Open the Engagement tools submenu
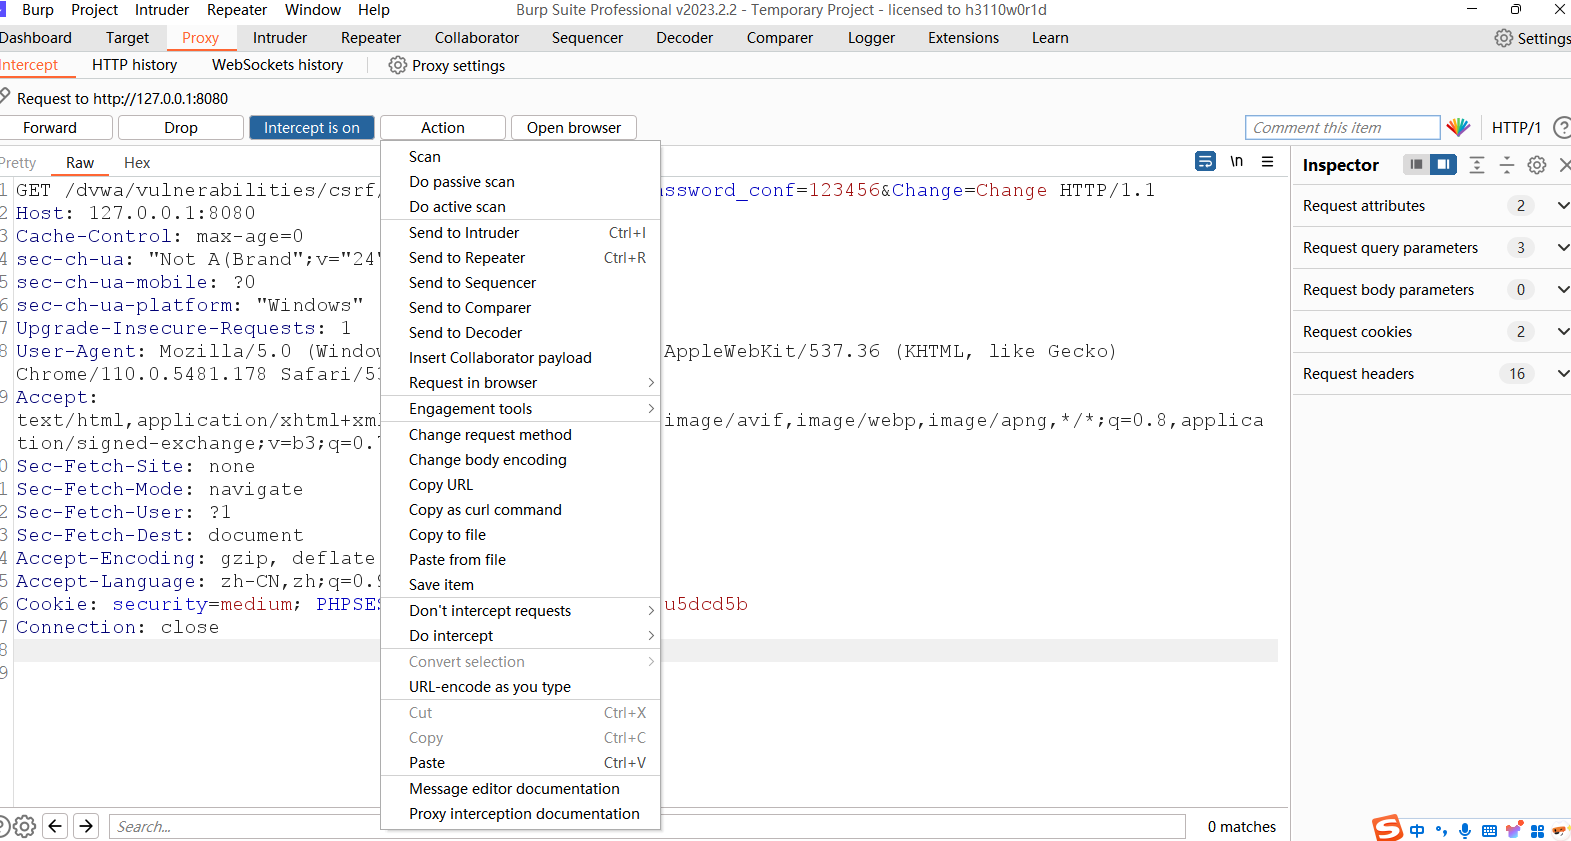 coord(521,408)
